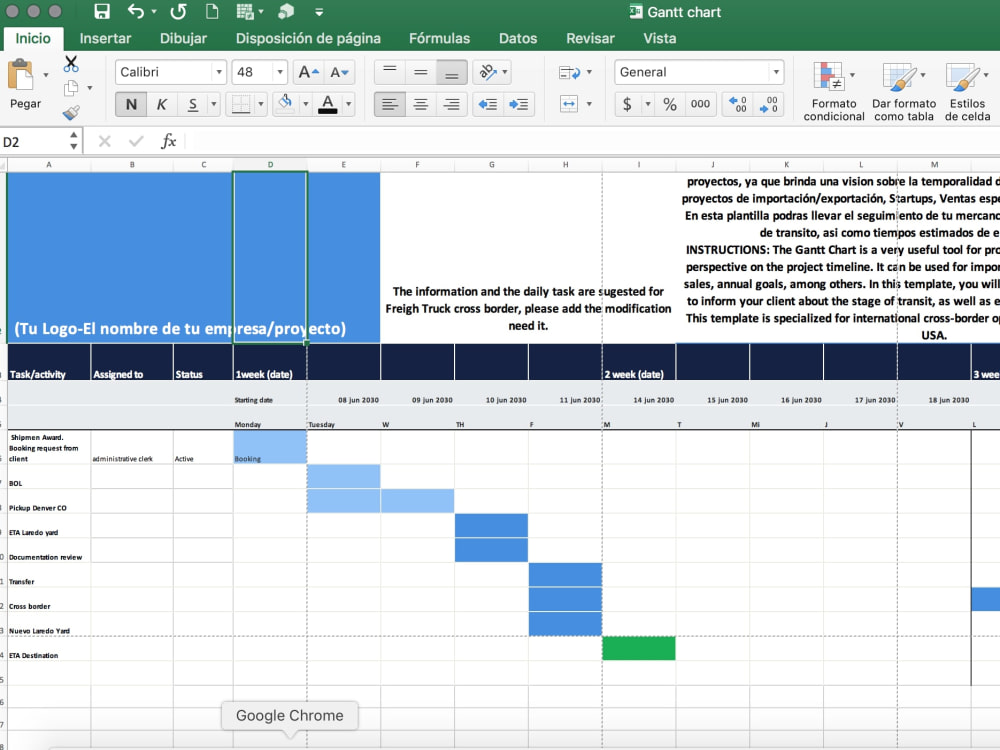Screen dimensions: 1000x750
Task: Click the Decrease decimal icon
Action: [x=768, y=104]
